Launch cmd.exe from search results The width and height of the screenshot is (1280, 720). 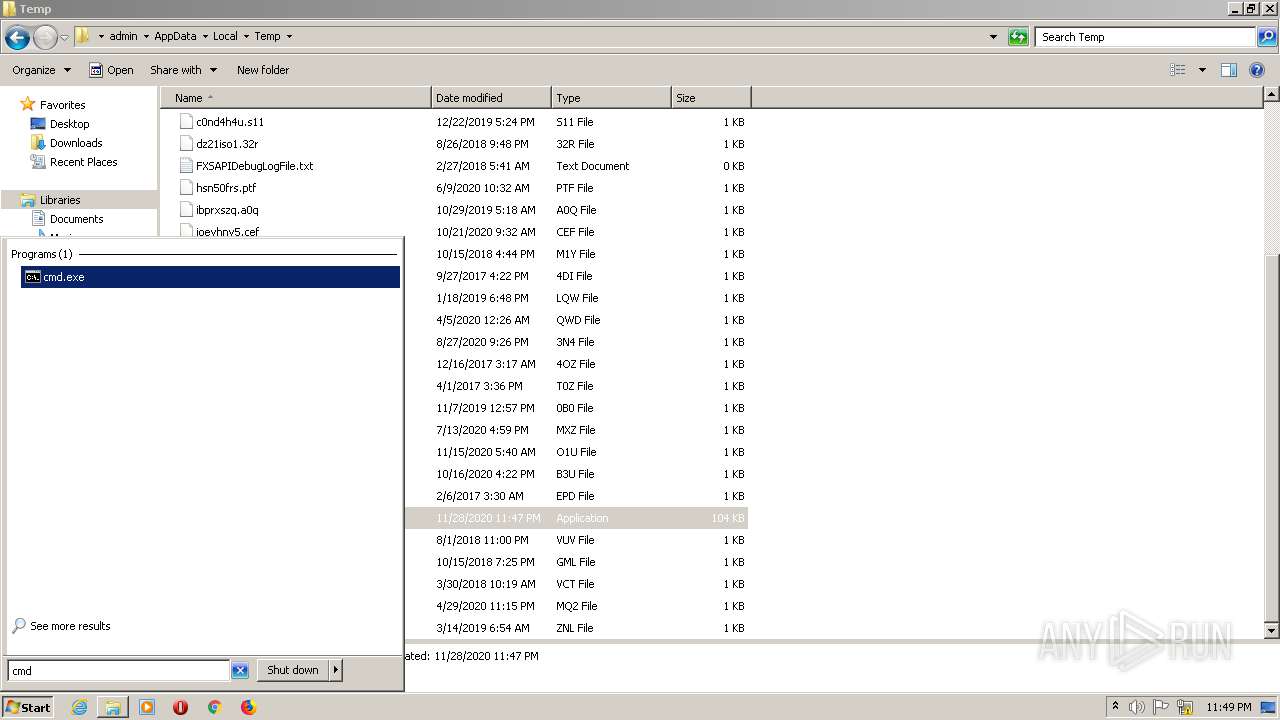[x=210, y=277]
